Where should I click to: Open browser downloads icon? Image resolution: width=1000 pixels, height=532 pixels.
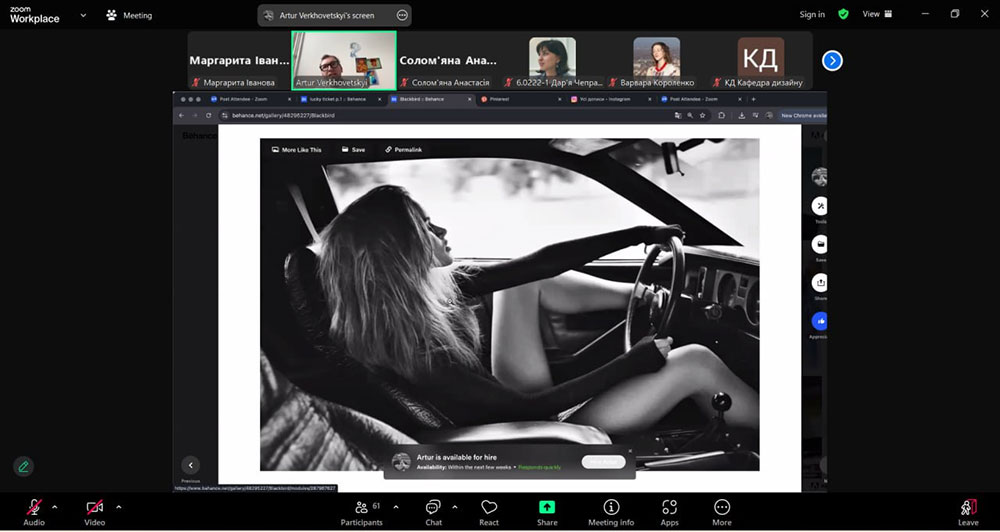[742, 115]
